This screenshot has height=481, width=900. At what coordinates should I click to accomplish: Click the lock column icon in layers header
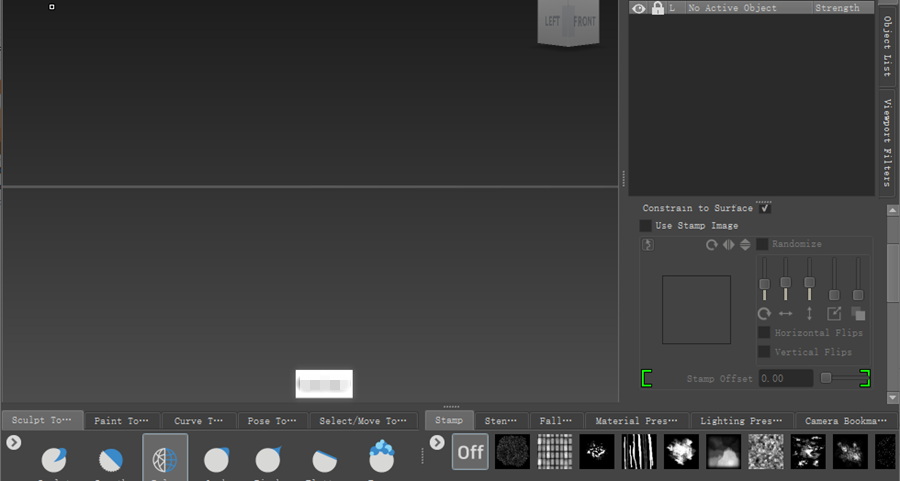tap(658, 8)
